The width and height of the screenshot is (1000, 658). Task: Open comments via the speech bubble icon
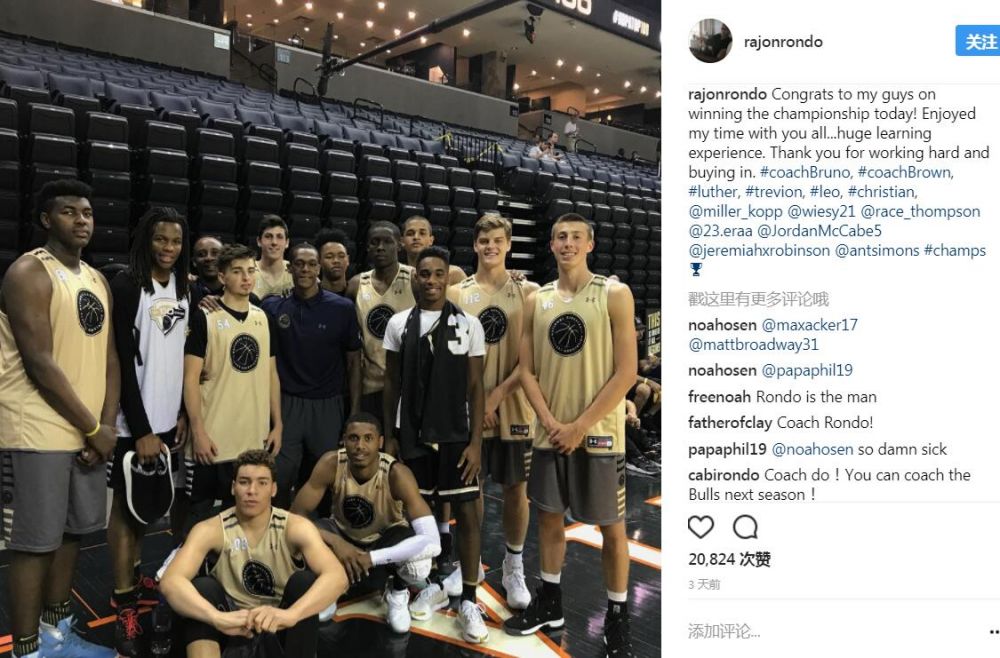745,527
